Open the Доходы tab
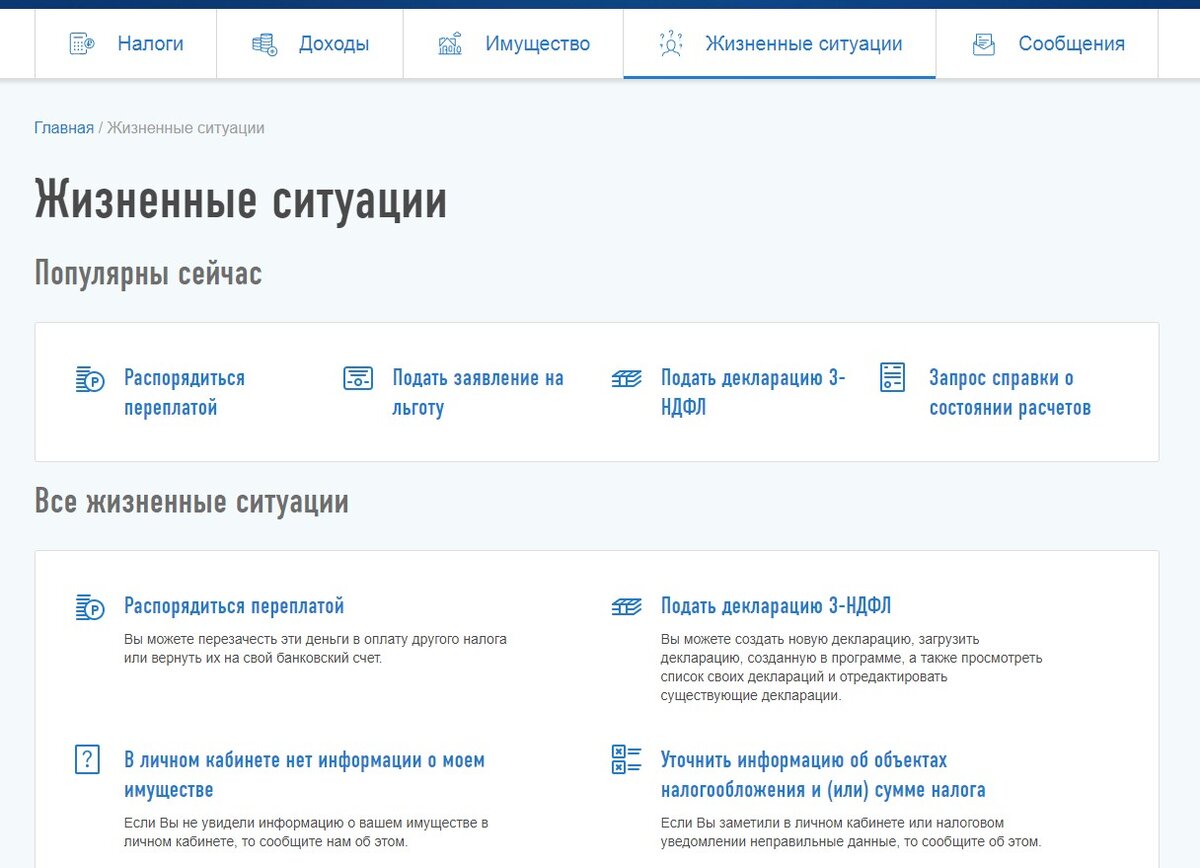The height and width of the screenshot is (868, 1200). [310, 44]
